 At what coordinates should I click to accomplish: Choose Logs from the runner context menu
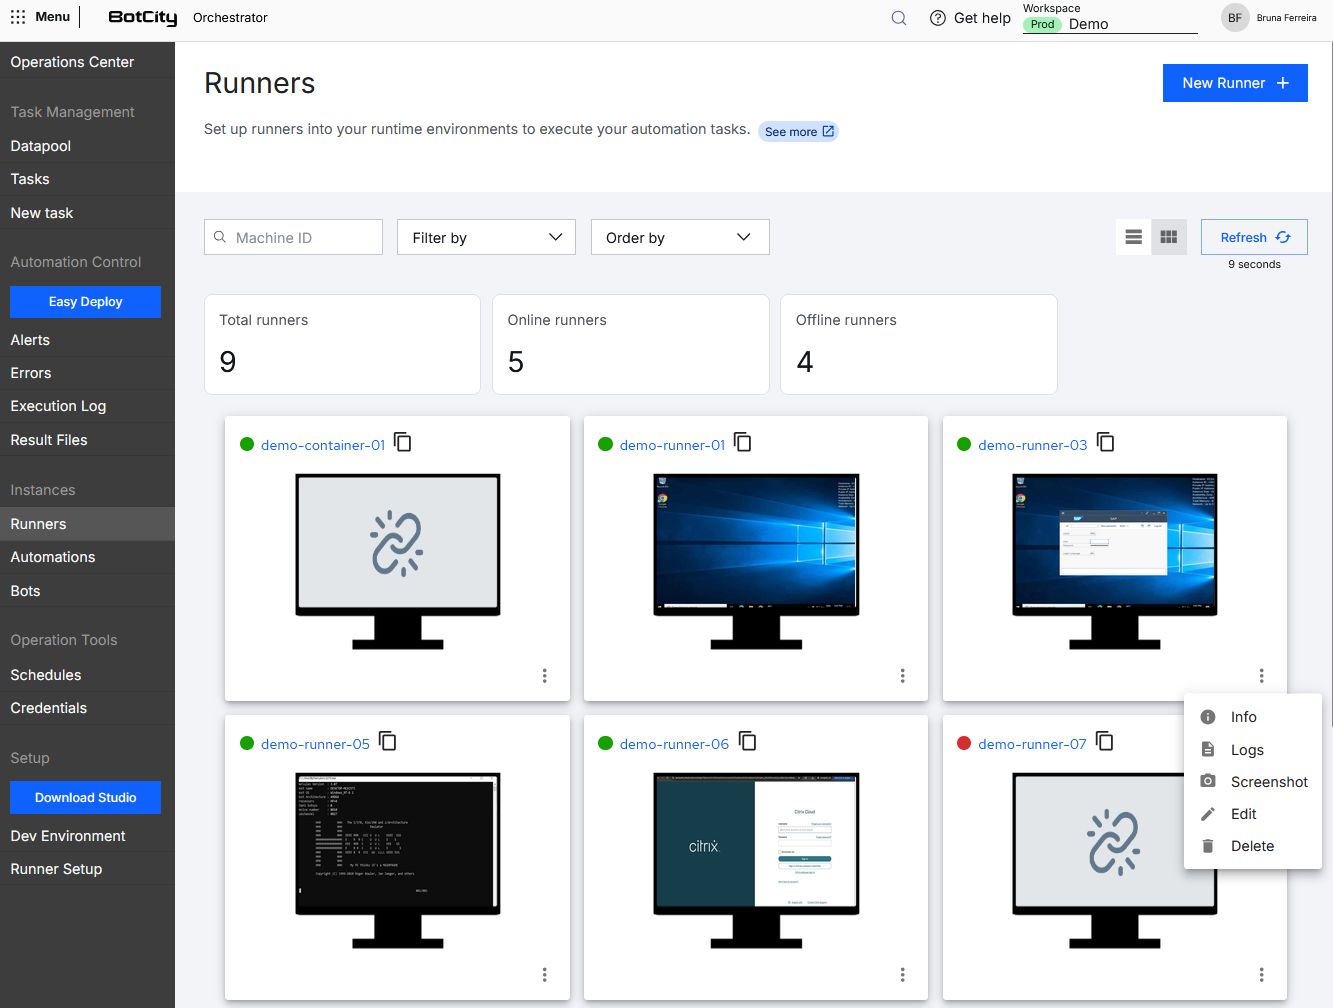[1253, 750]
